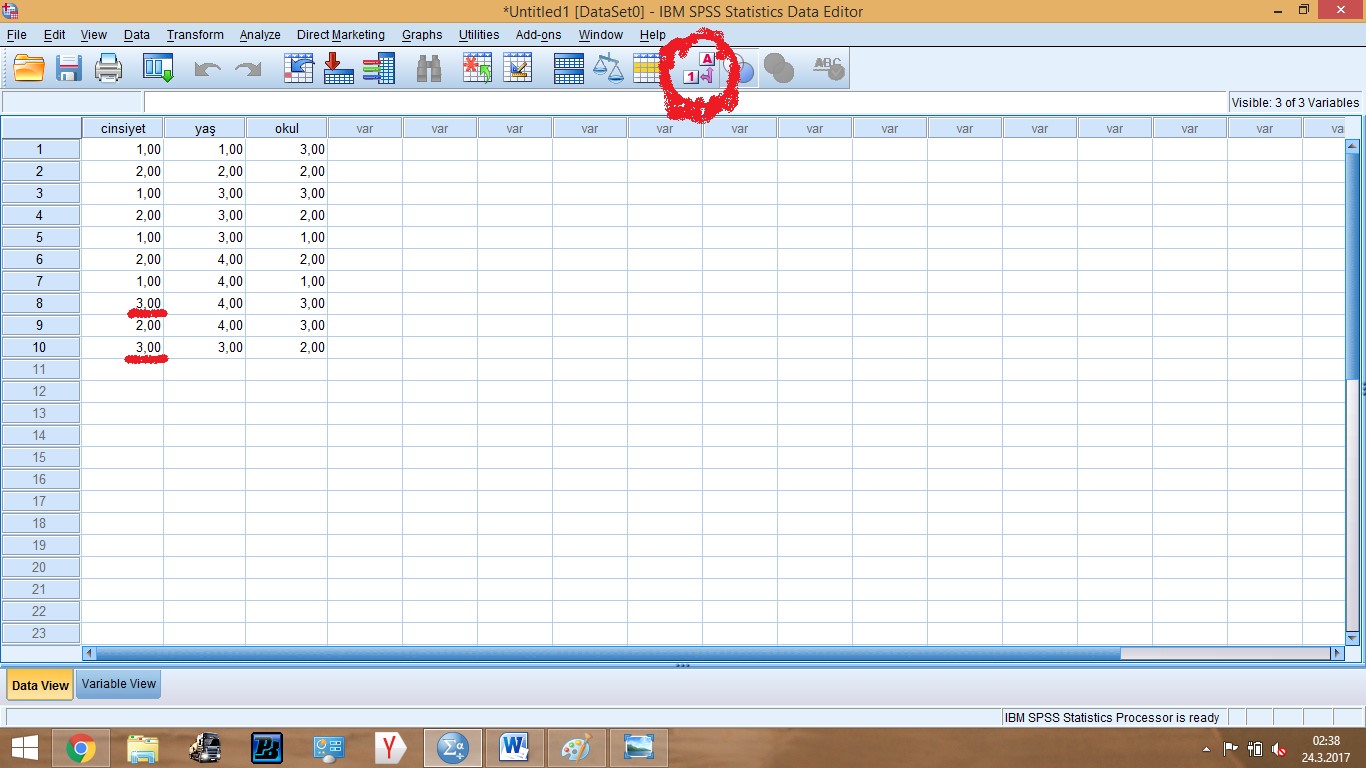The height and width of the screenshot is (768, 1366).
Task: Click the Insert Cases icon
Action: [x=477, y=68]
